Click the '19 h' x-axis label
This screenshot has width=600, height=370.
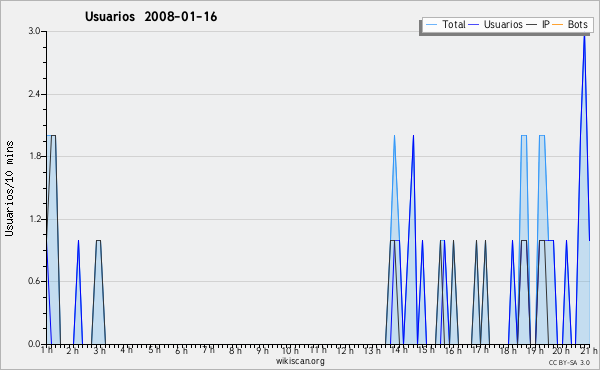click(535, 350)
